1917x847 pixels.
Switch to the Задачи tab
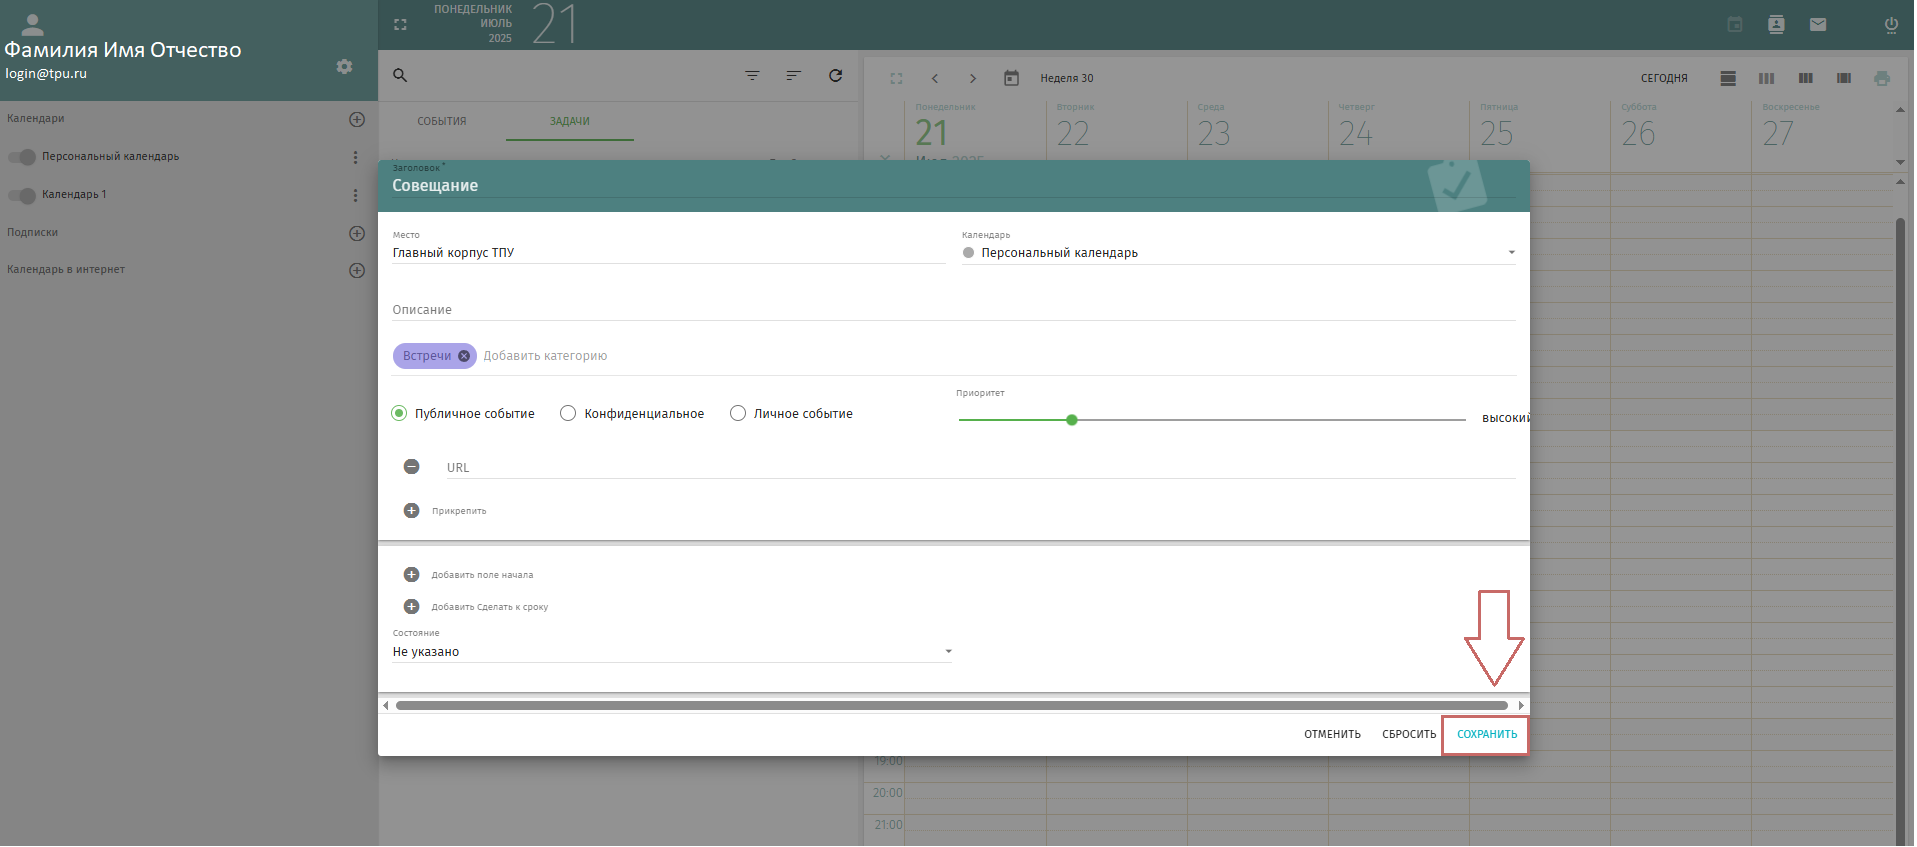click(x=570, y=121)
